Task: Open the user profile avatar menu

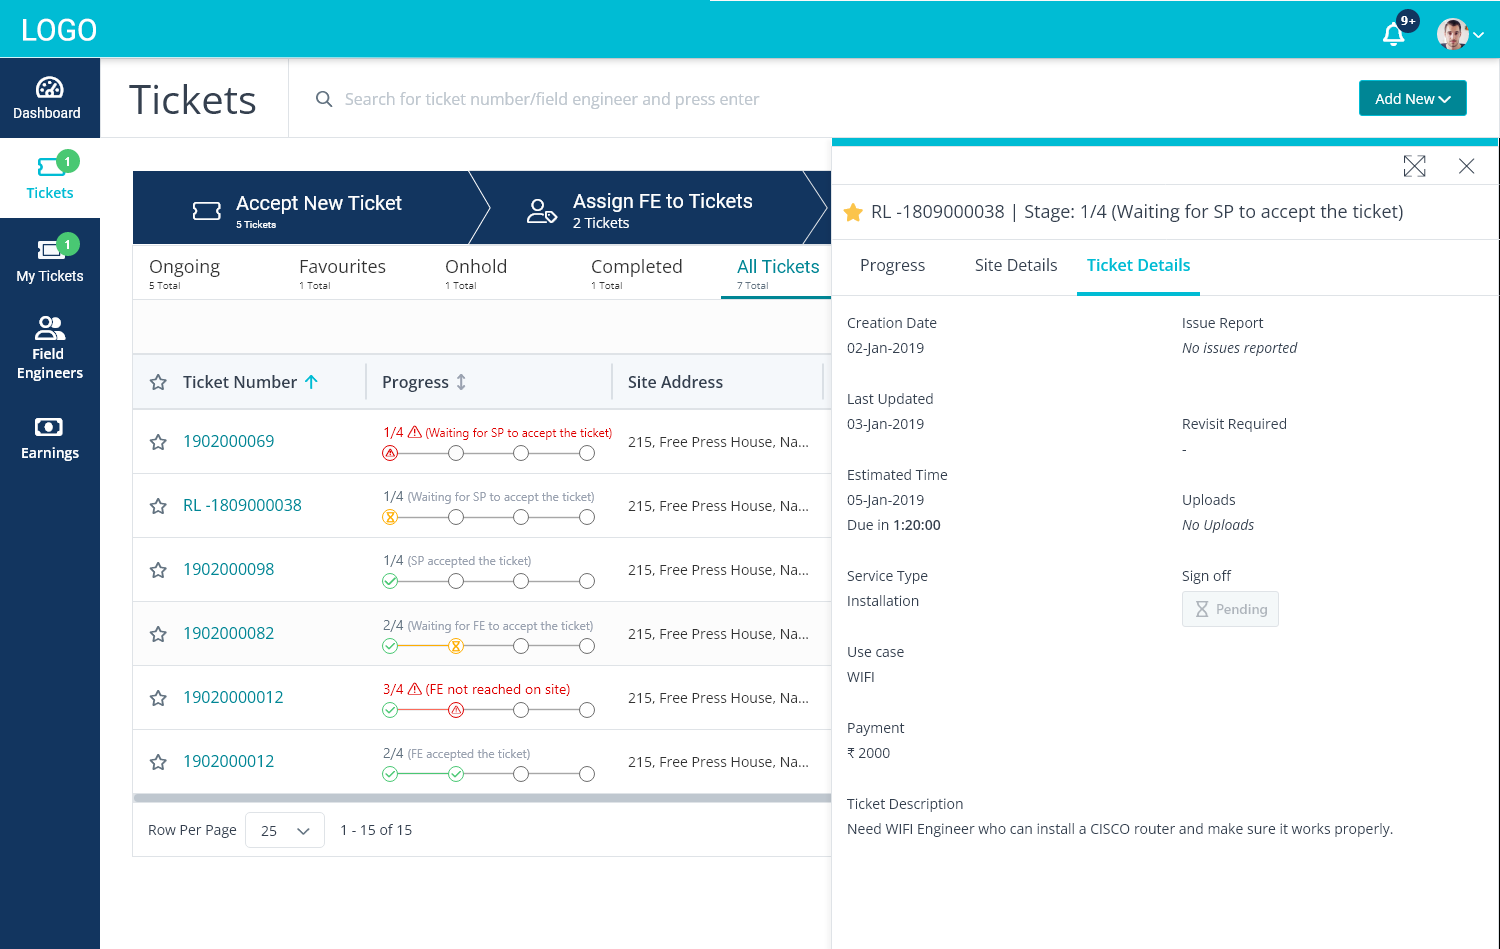Action: [1459, 34]
